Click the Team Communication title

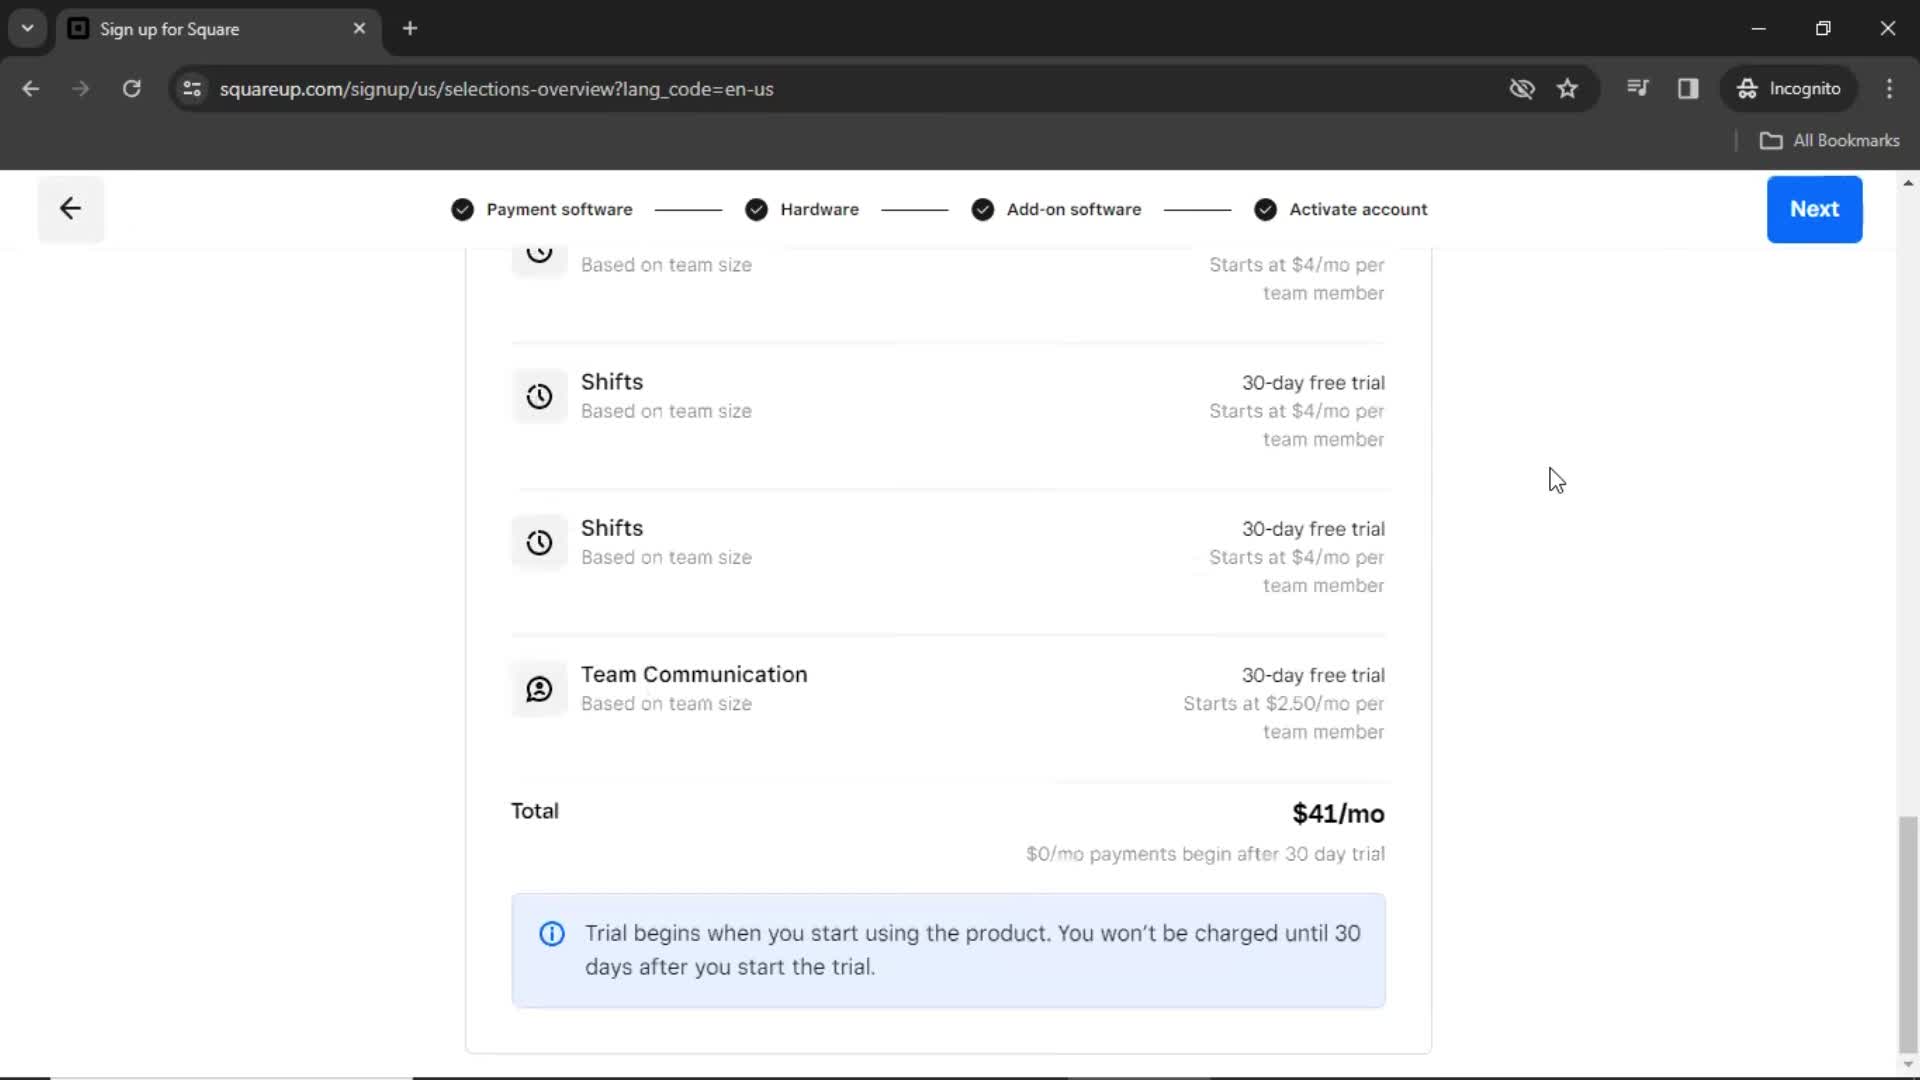point(694,675)
